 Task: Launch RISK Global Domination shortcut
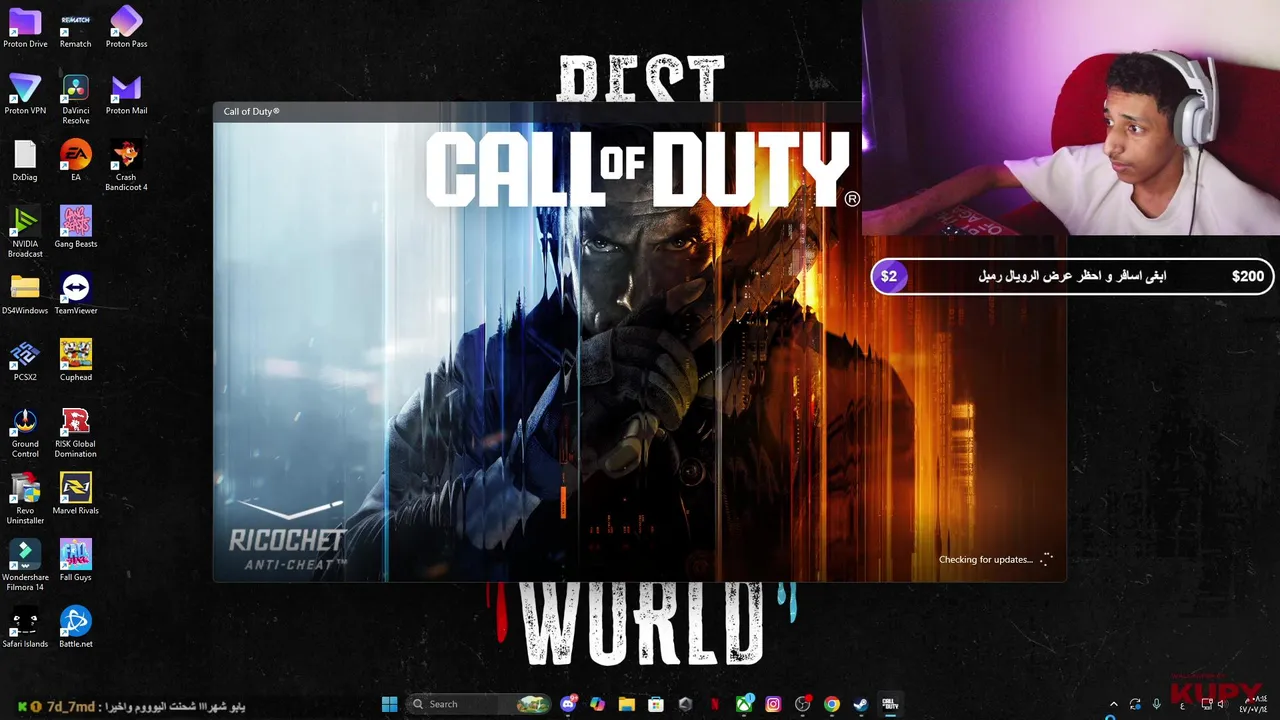point(75,432)
